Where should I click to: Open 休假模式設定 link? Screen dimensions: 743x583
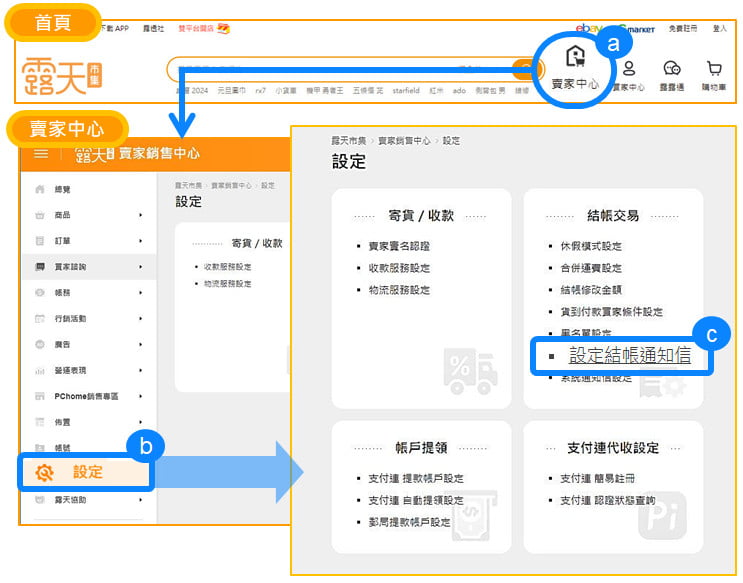click(x=591, y=246)
